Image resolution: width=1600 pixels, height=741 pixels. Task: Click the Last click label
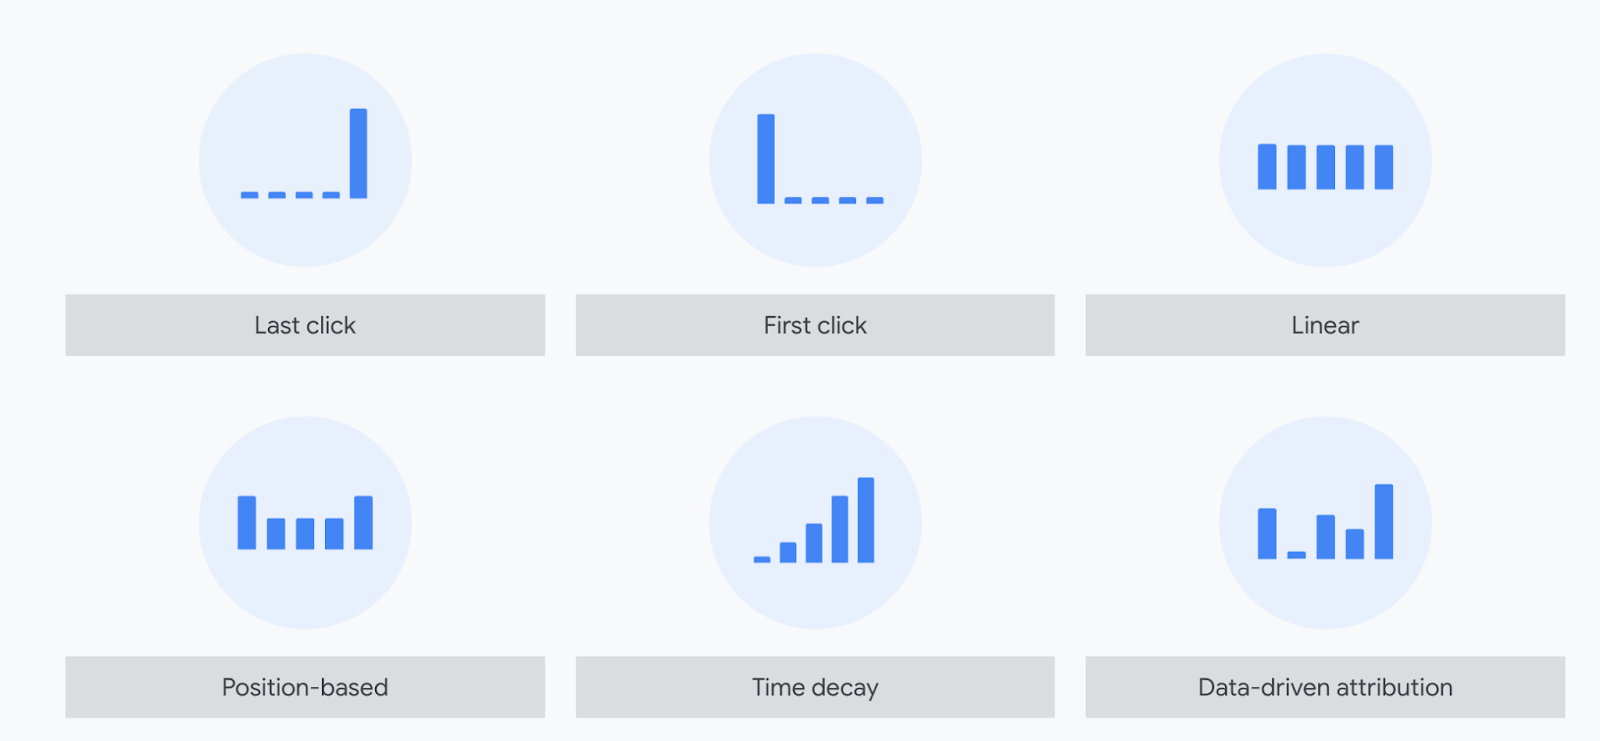305,325
